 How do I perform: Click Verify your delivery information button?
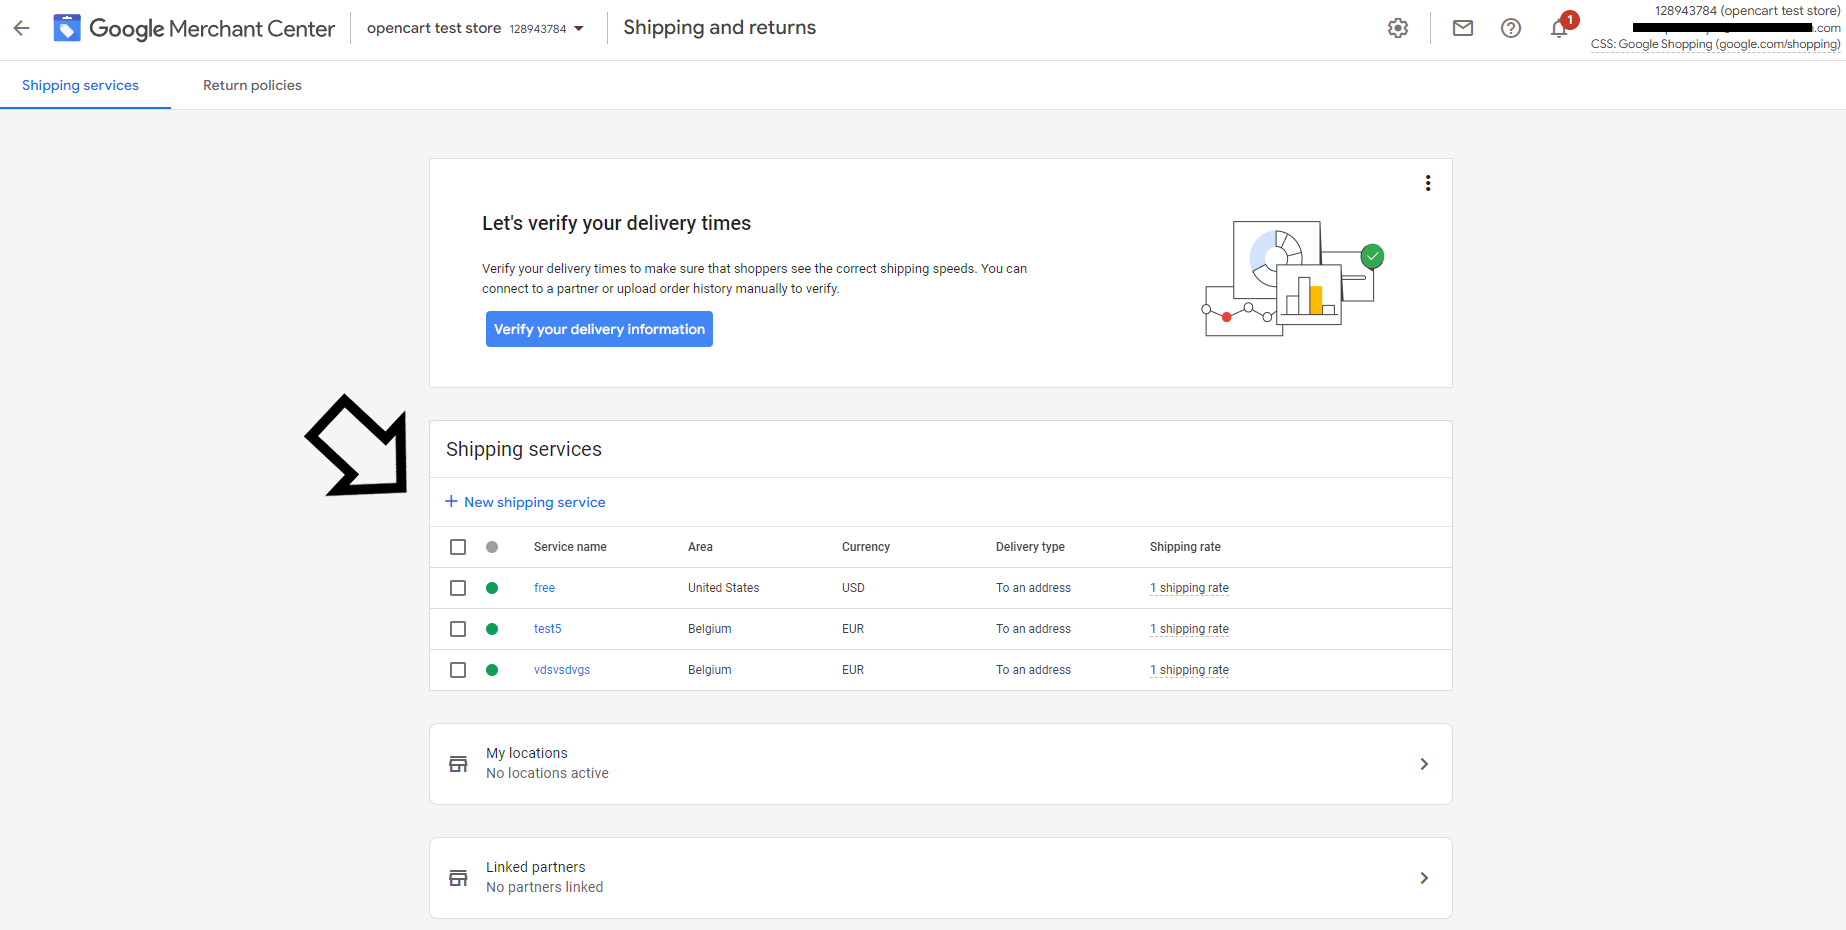click(x=598, y=329)
